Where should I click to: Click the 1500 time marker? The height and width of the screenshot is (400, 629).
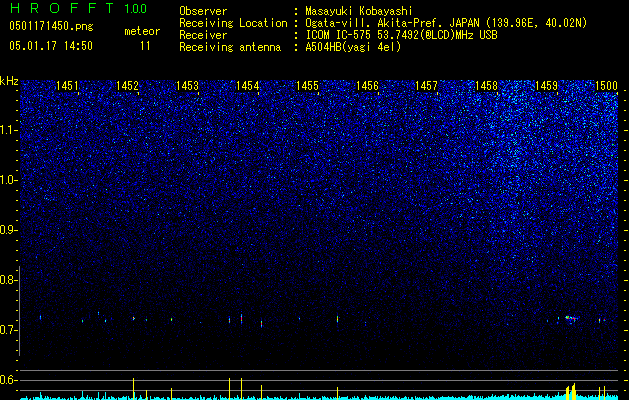[606, 85]
